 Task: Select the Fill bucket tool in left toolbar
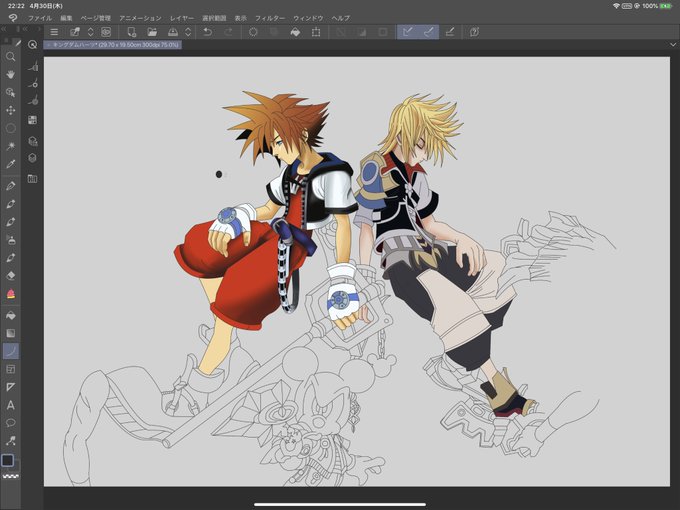[x=10, y=315]
